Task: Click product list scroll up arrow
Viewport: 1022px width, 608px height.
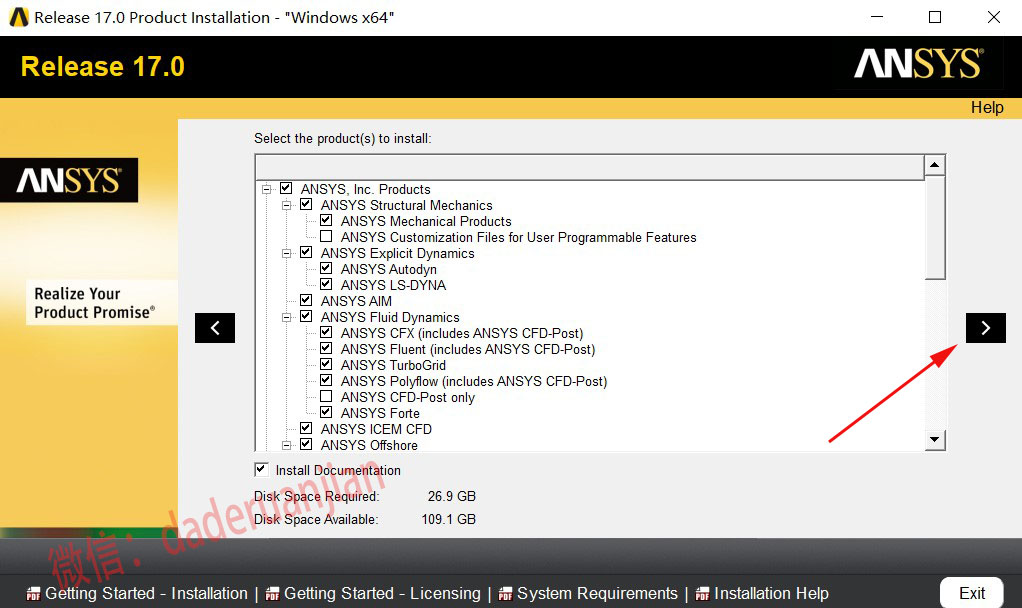Action: click(x=935, y=165)
